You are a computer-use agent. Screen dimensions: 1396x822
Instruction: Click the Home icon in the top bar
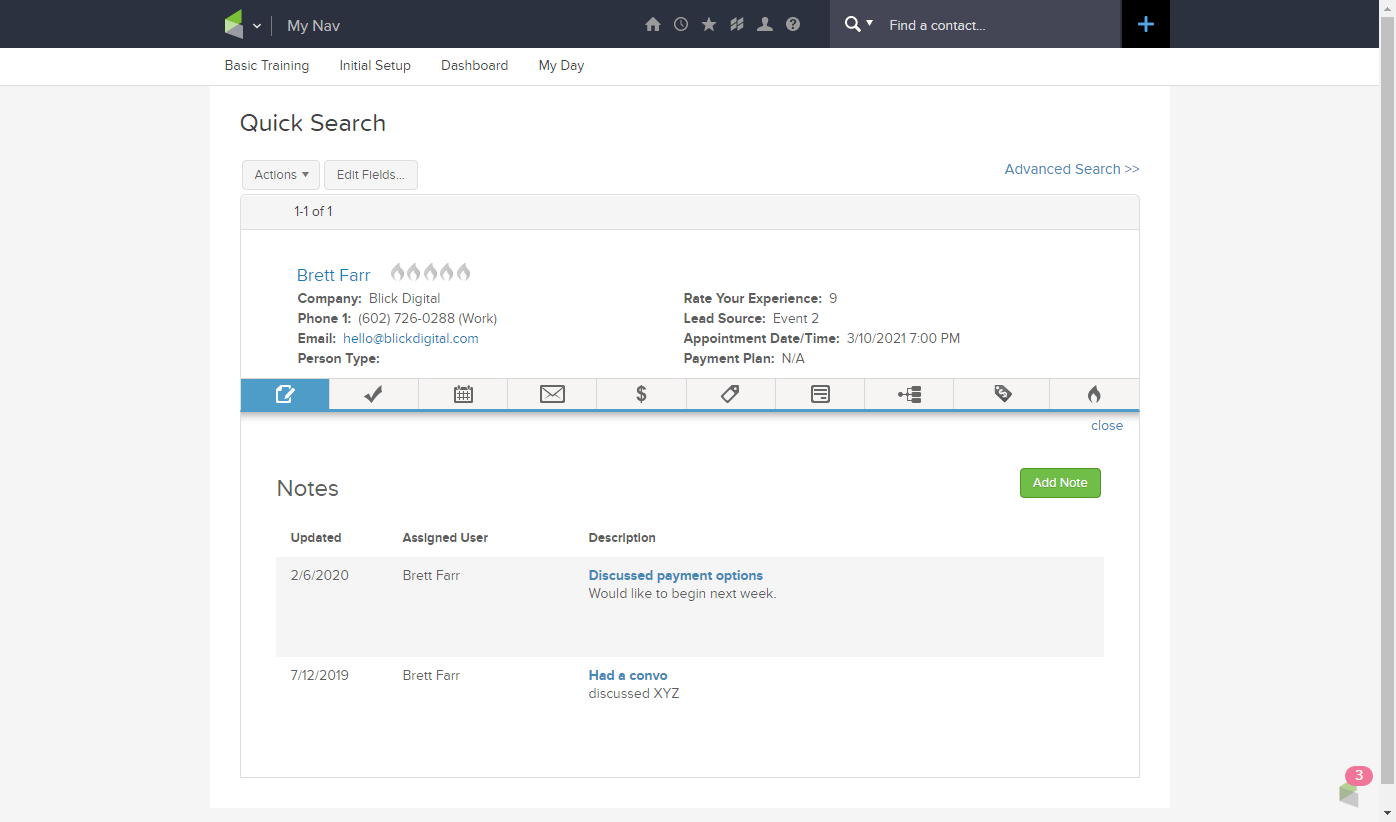pyautogui.click(x=653, y=24)
